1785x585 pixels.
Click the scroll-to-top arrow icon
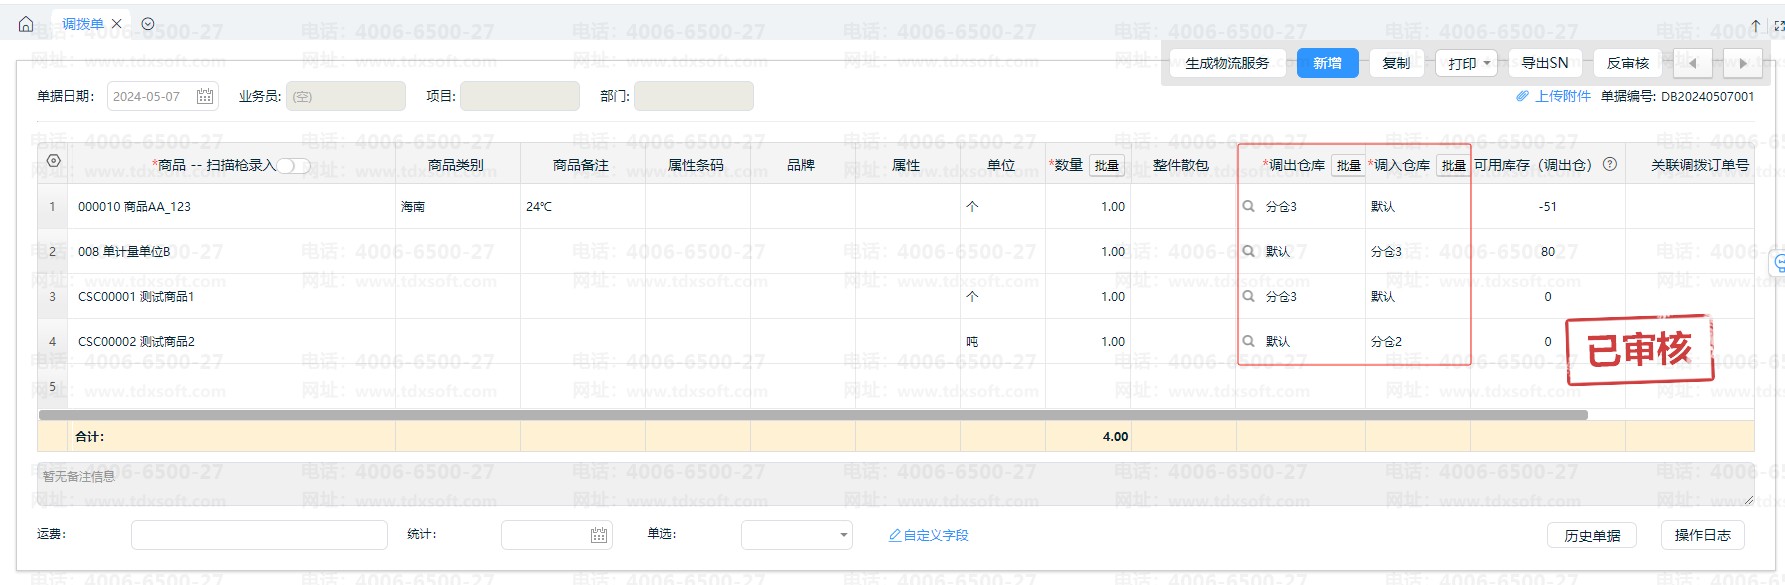pos(1755,25)
